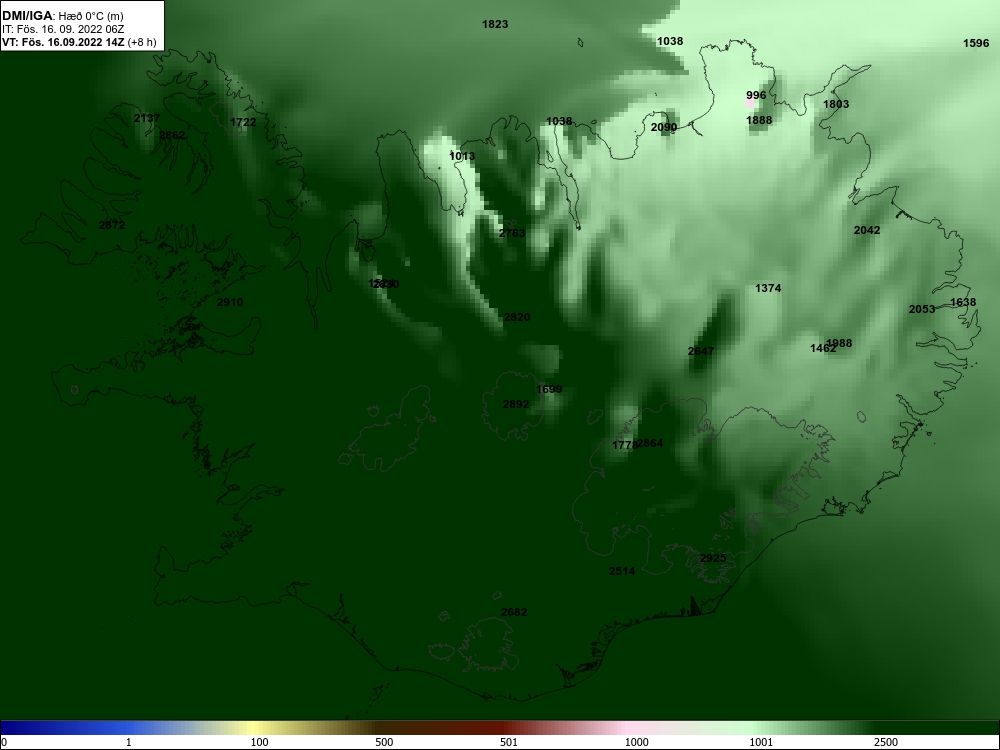Click the map value 2872
The width and height of the screenshot is (1000, 750).
[112, 225]
